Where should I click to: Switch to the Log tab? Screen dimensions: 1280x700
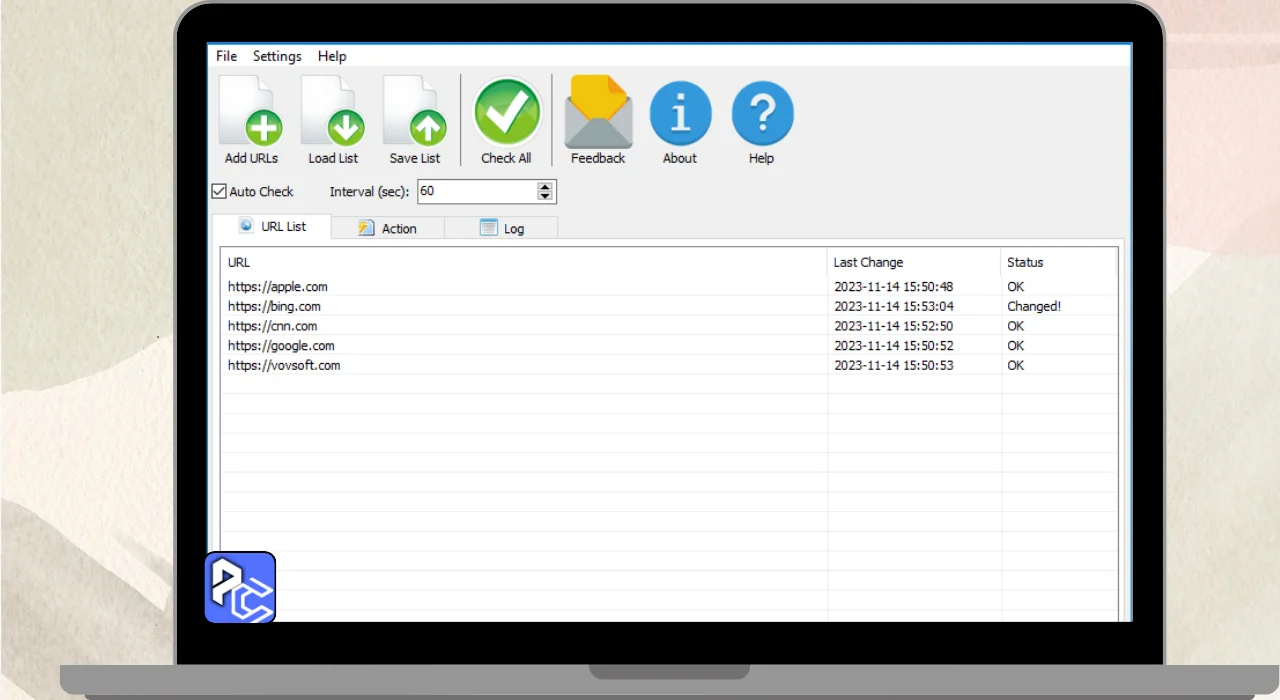point(502,228)
